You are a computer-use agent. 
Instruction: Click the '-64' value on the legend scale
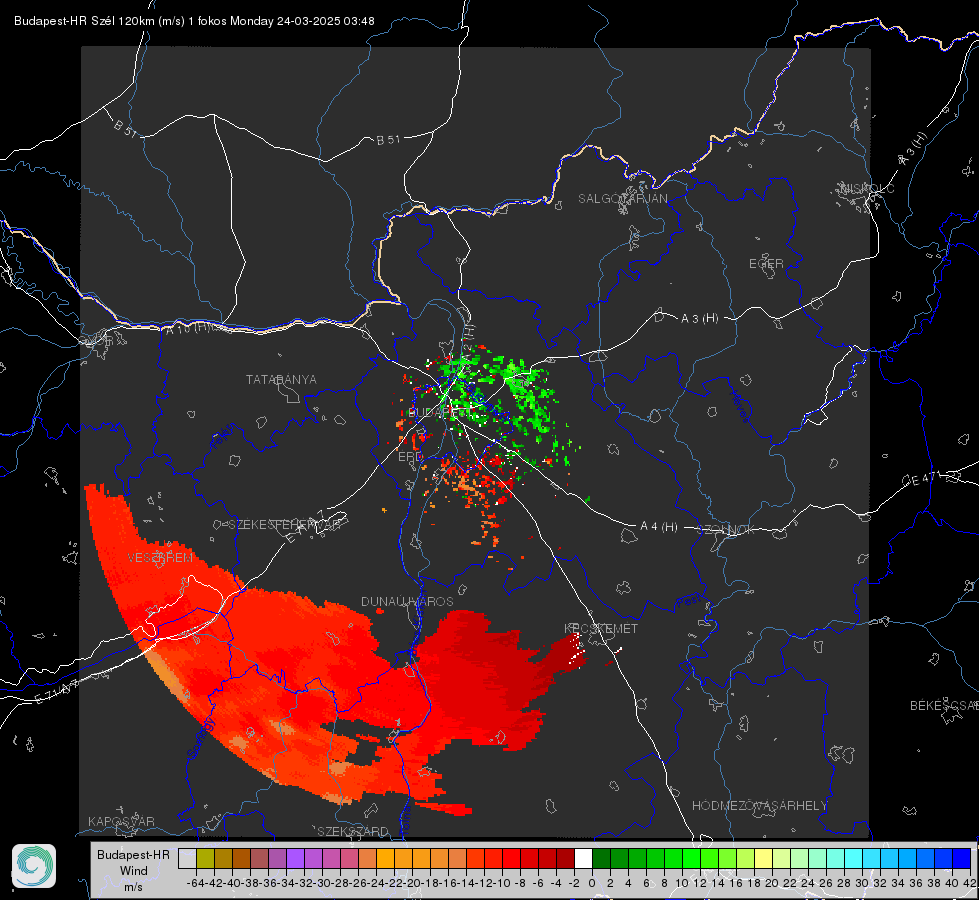[x=197, y=883]
